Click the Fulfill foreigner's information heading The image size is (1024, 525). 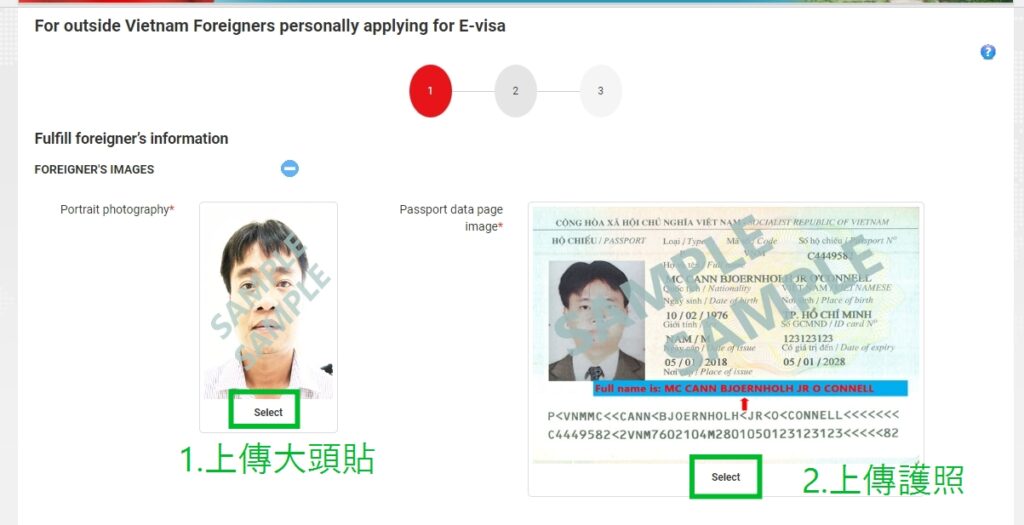131,138
